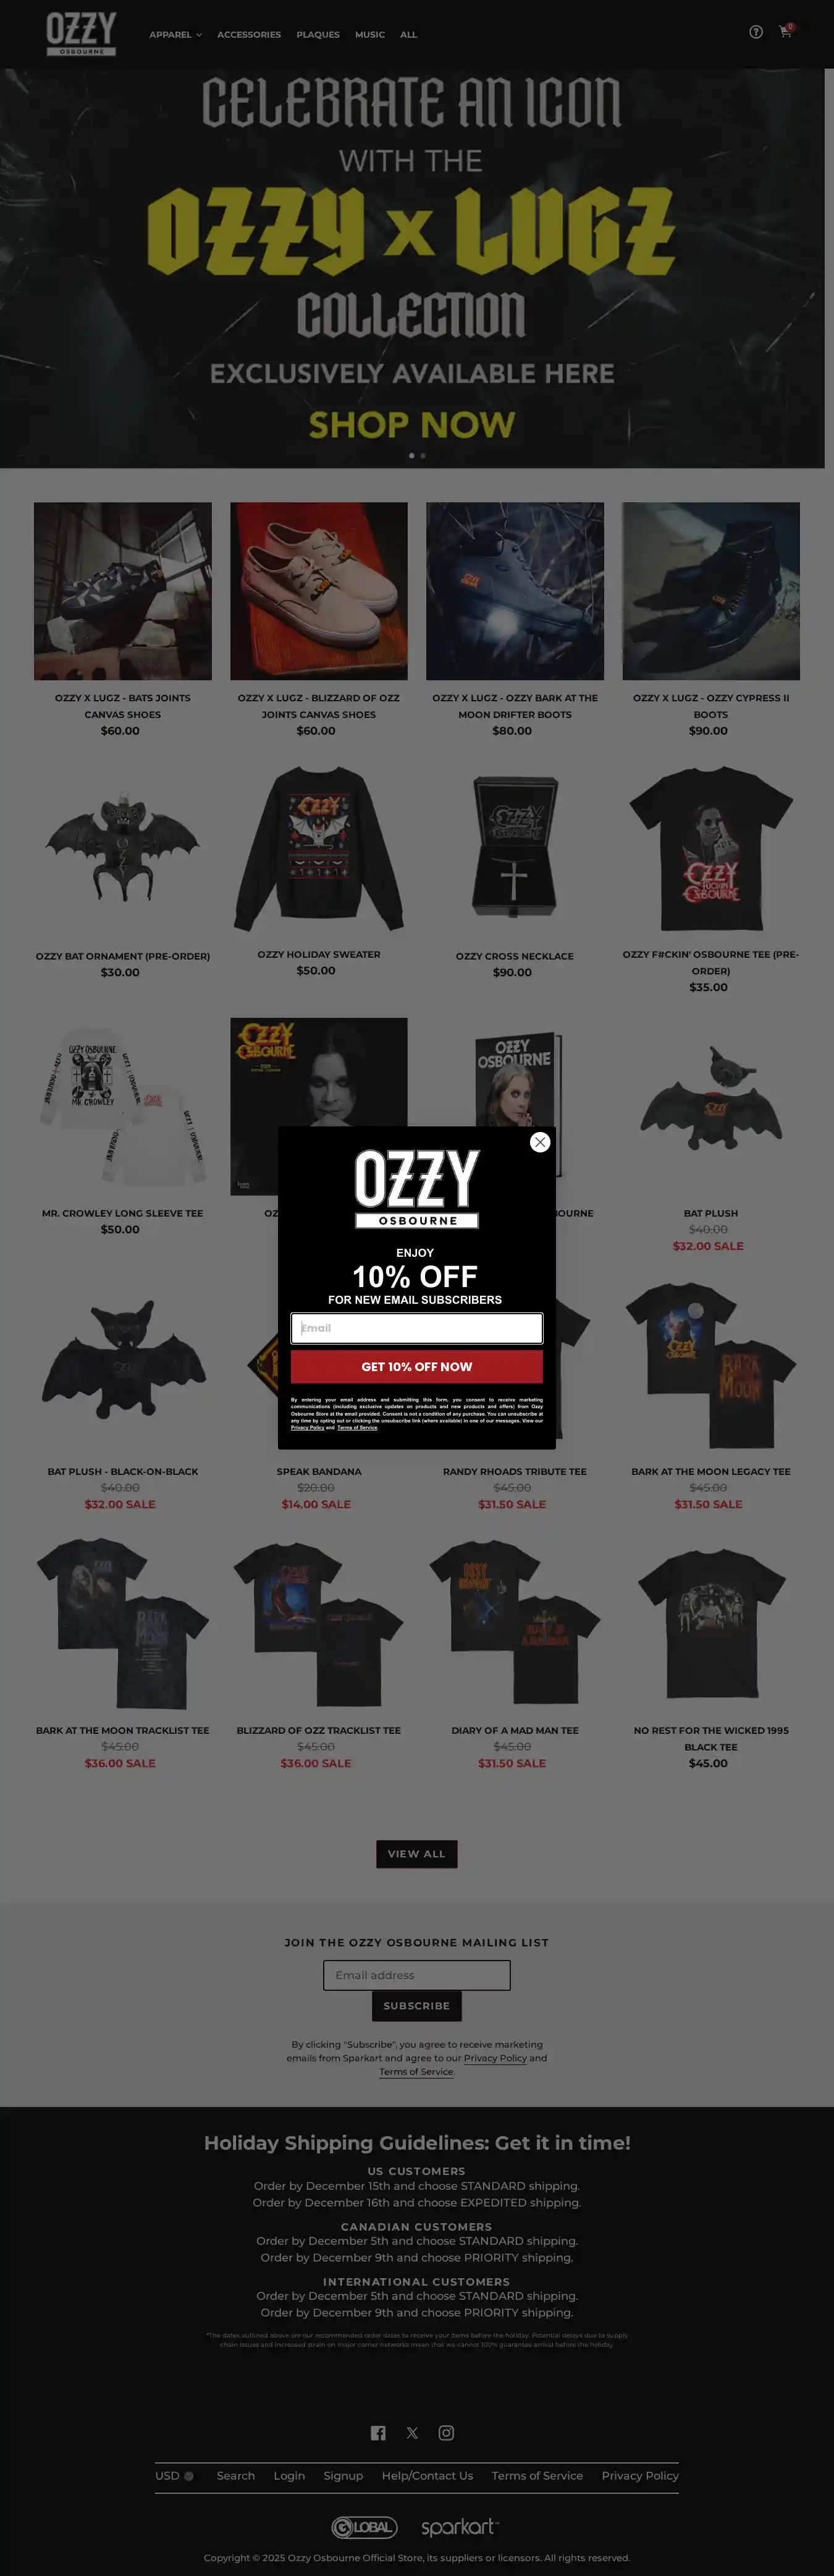Open the shopping cart icon
This screenshot has width=834, height=2576.
coord(786,31)
